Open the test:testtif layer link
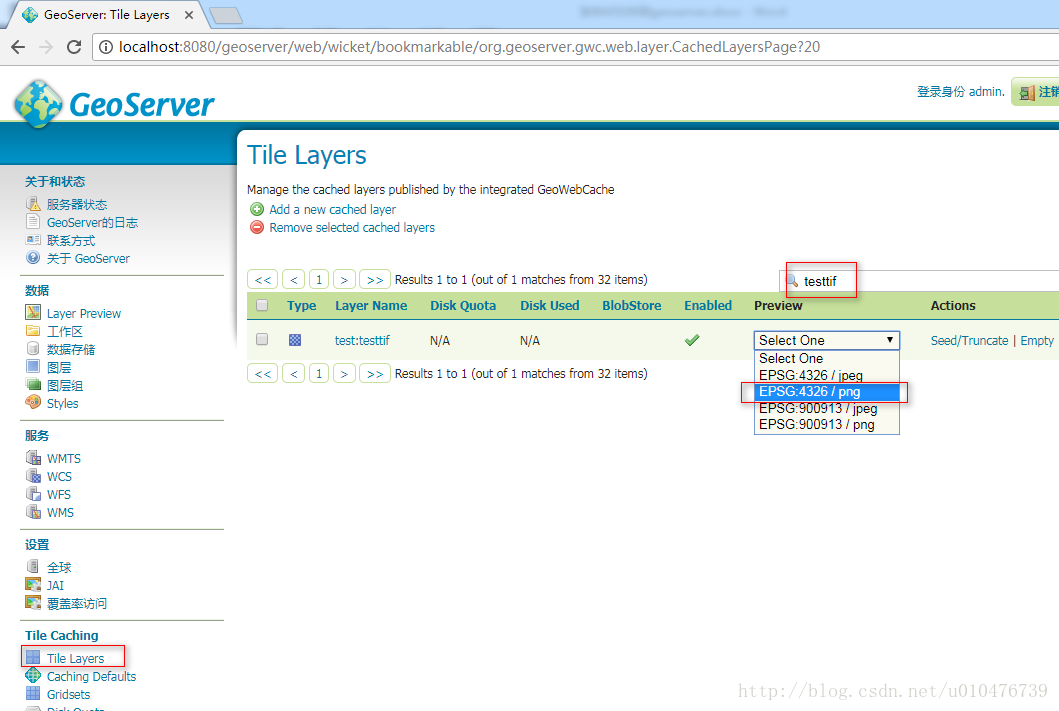Screen dimensions: 1059x711 [x=362, y=340]
